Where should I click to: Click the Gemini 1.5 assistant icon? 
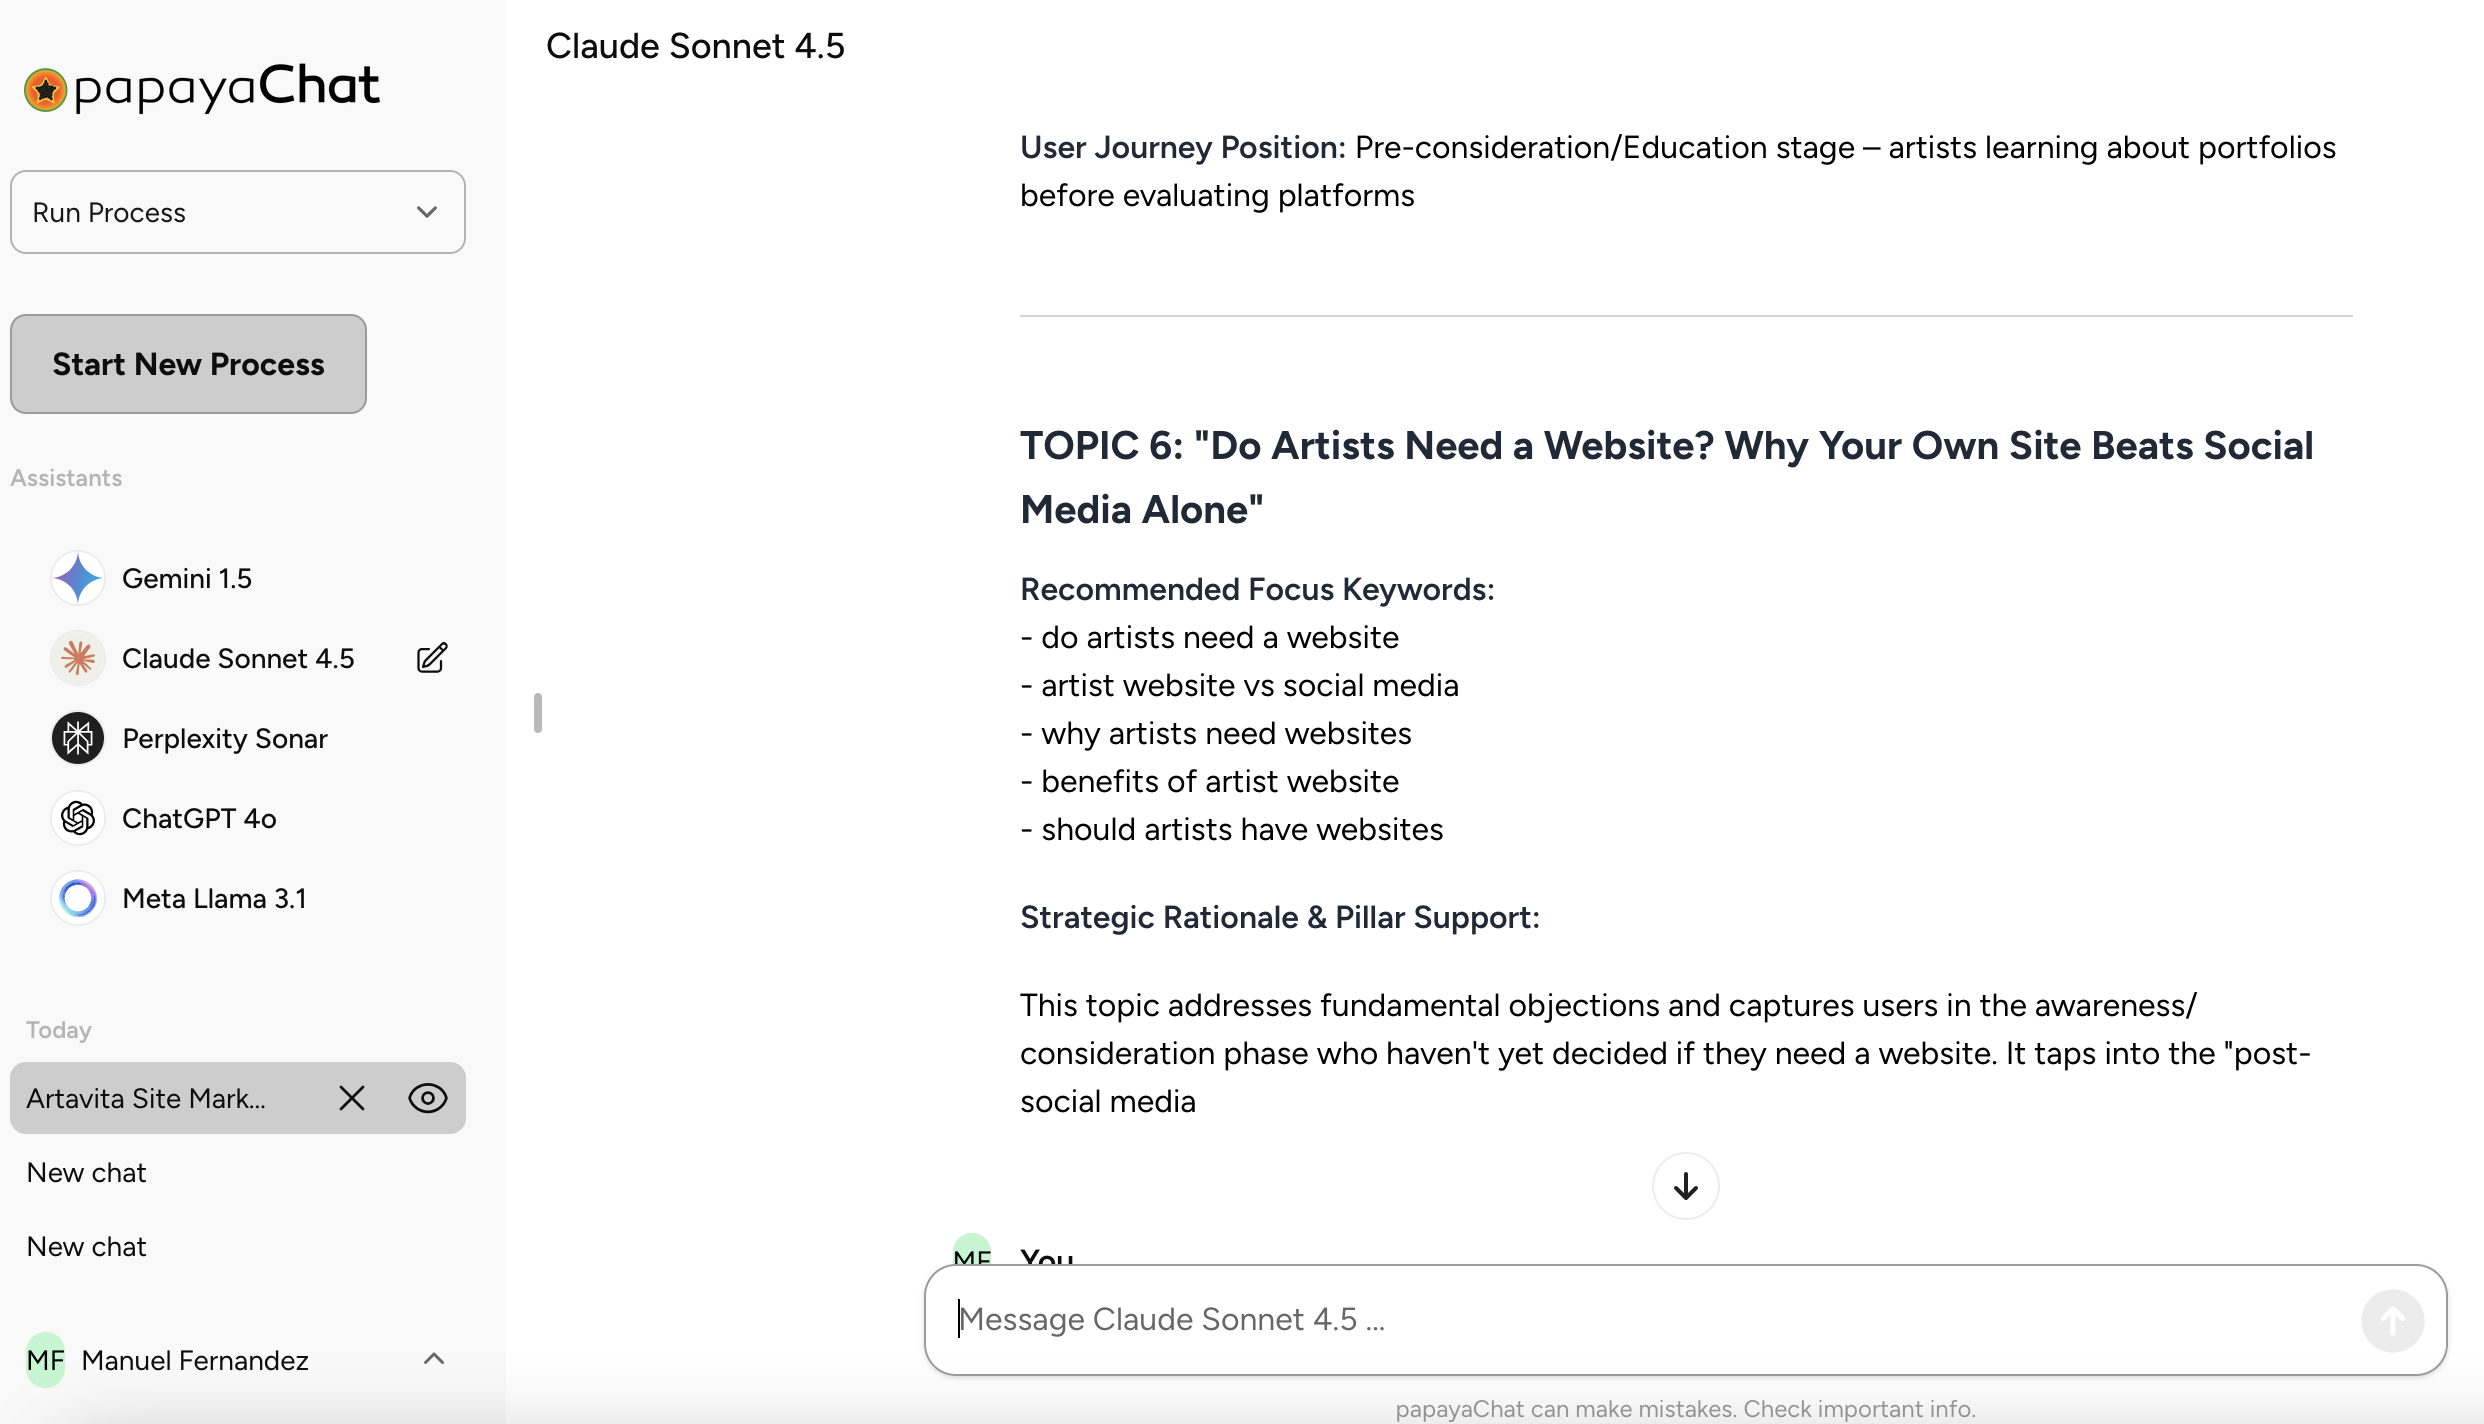[x=78, y=578]
